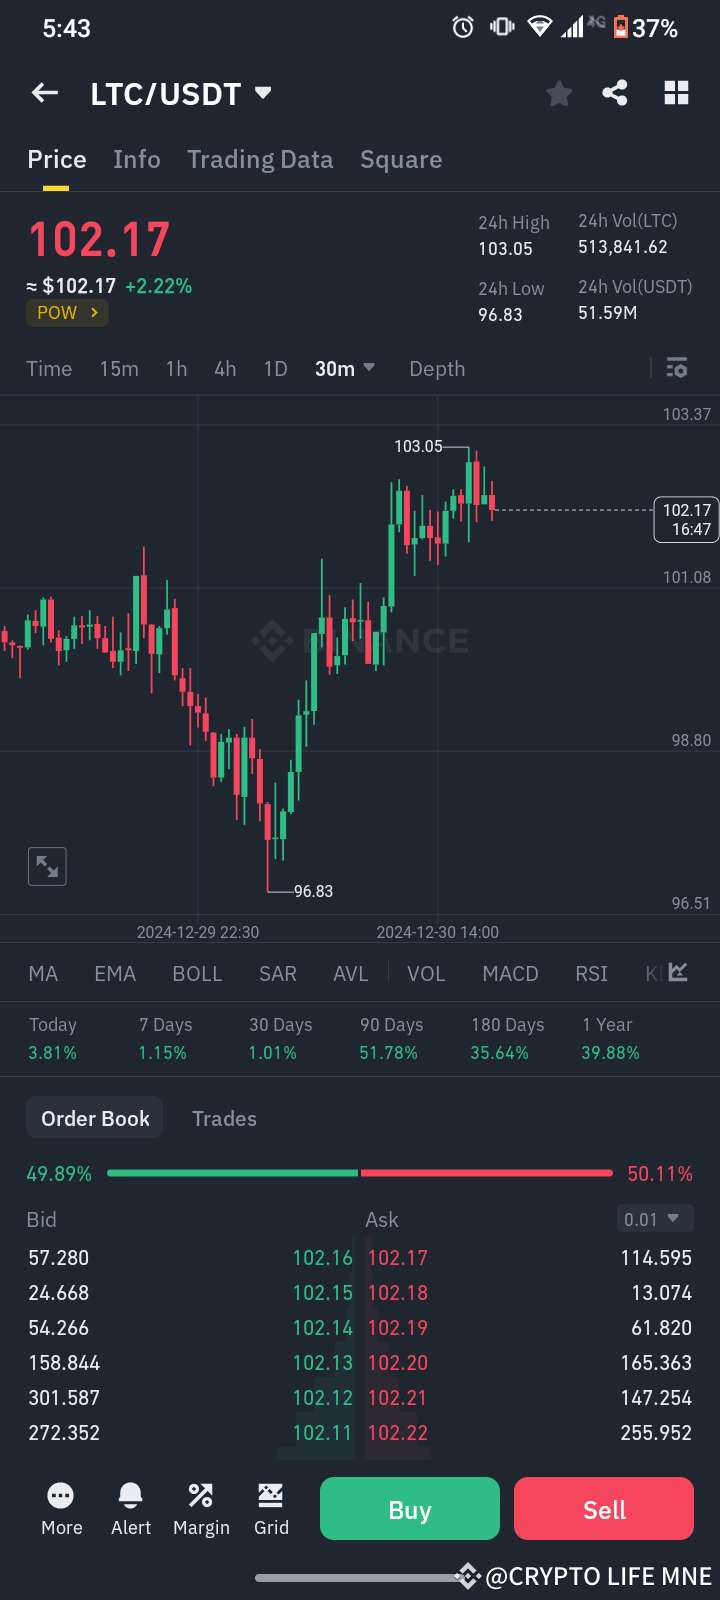Open the 30m timeframe dropdown

pos(345,368)
